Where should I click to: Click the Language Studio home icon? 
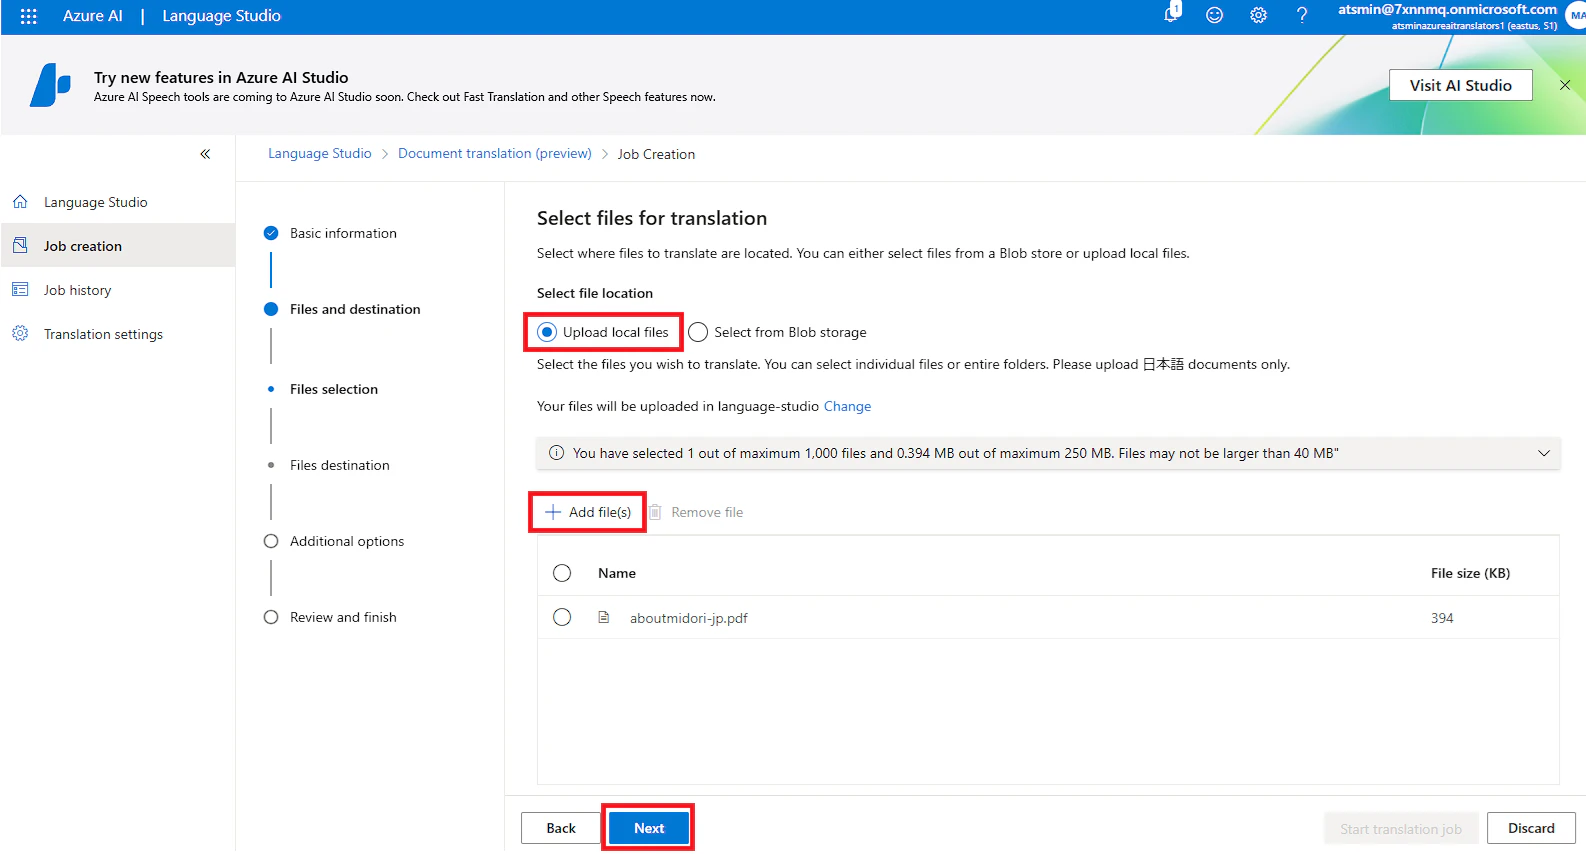coord(20,202)
